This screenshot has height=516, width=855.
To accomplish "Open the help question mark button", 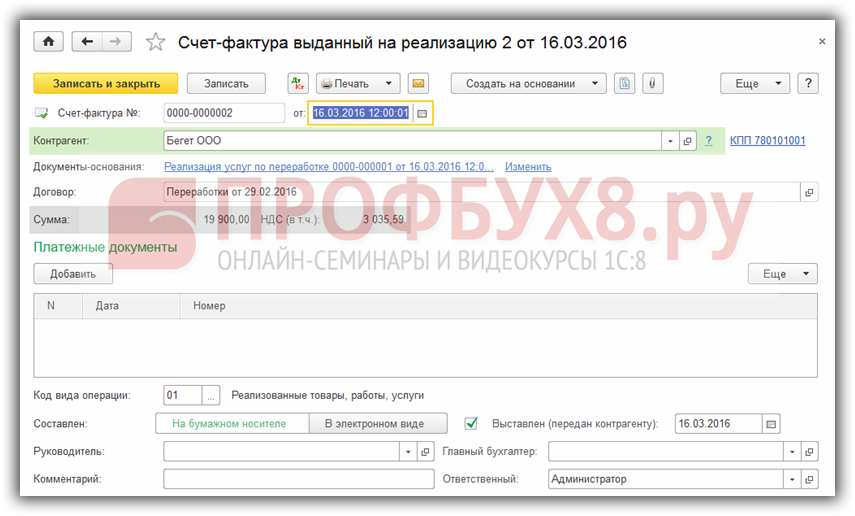I will tap(808, 84).
